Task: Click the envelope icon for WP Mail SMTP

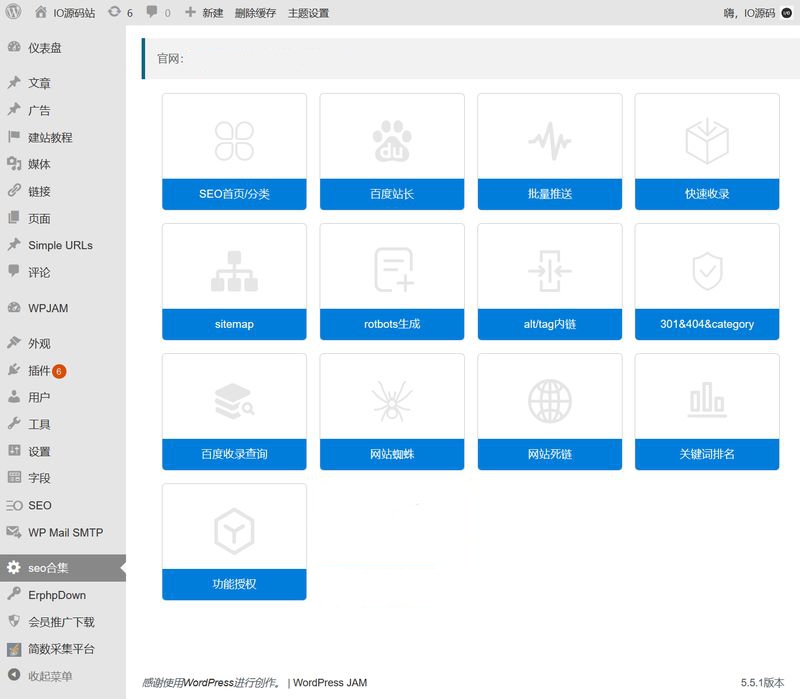Action: pos(14,532)
